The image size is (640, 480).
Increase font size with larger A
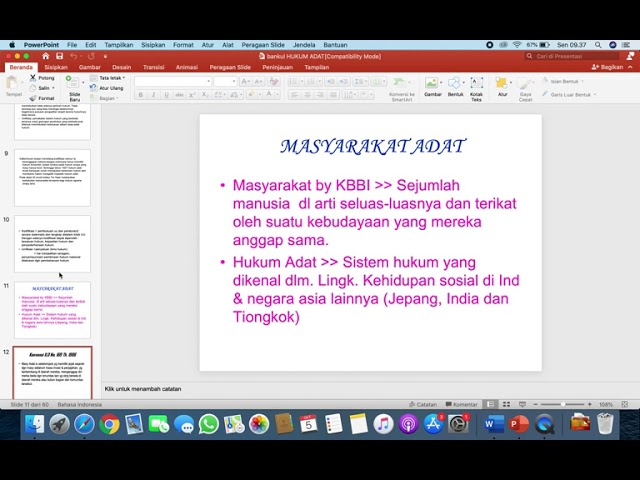(245, 82)
